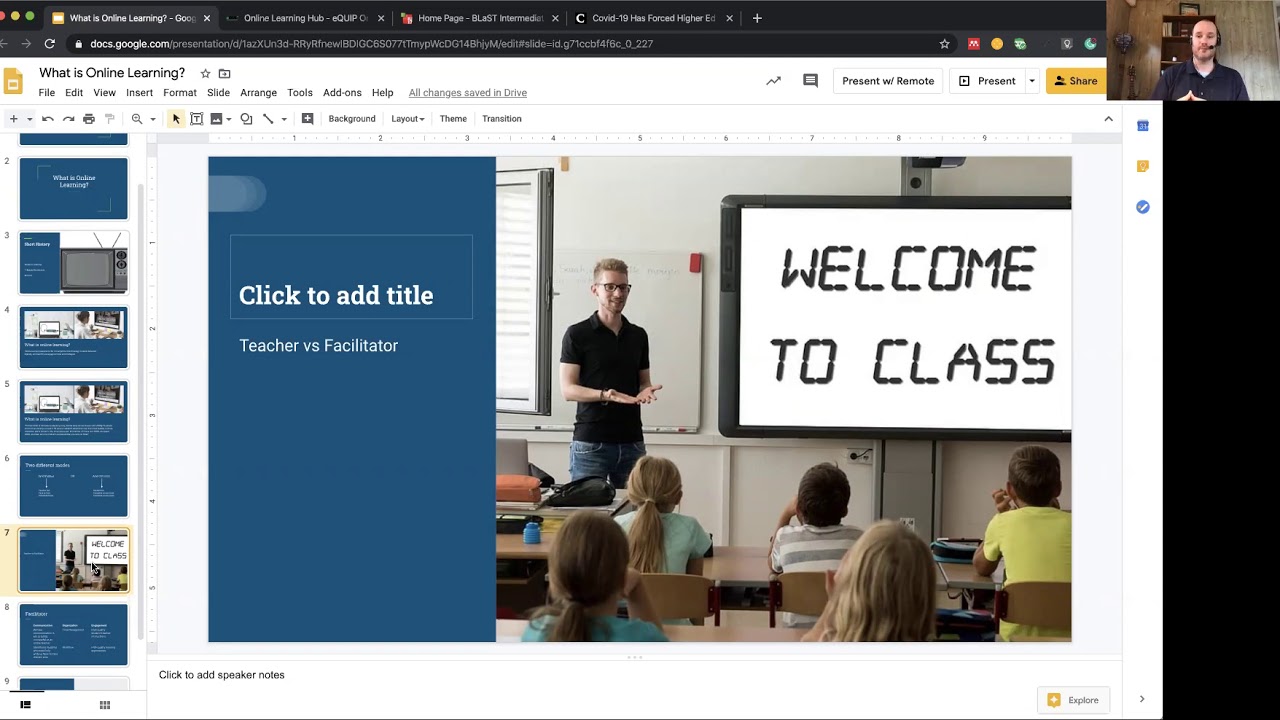This screenshot has width=1280, height=720.
Task: Open the Line type dropdown arrow
Action: click(x=284, y=119)
